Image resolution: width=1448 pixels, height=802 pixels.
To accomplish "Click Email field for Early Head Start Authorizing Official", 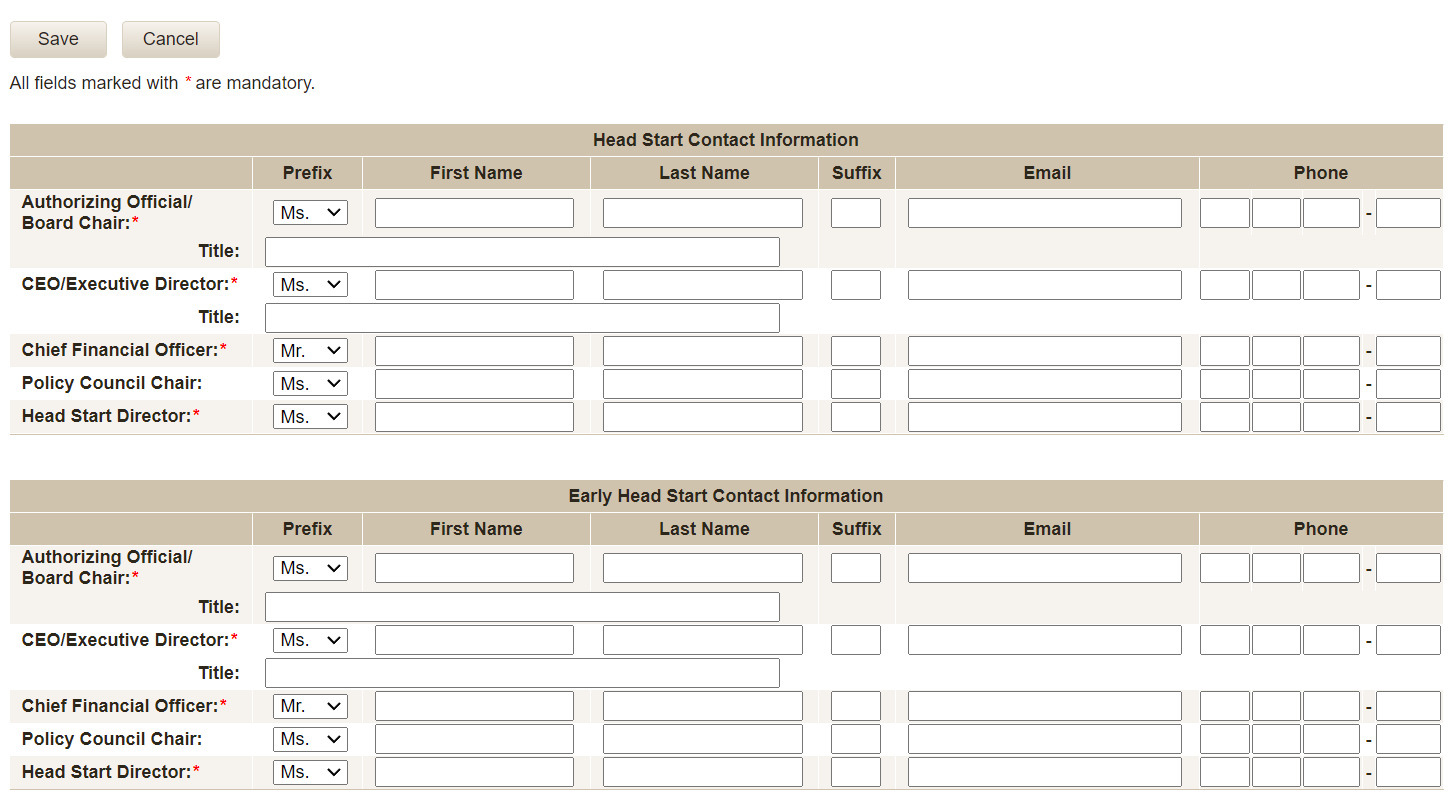I will click(1044, 568).
